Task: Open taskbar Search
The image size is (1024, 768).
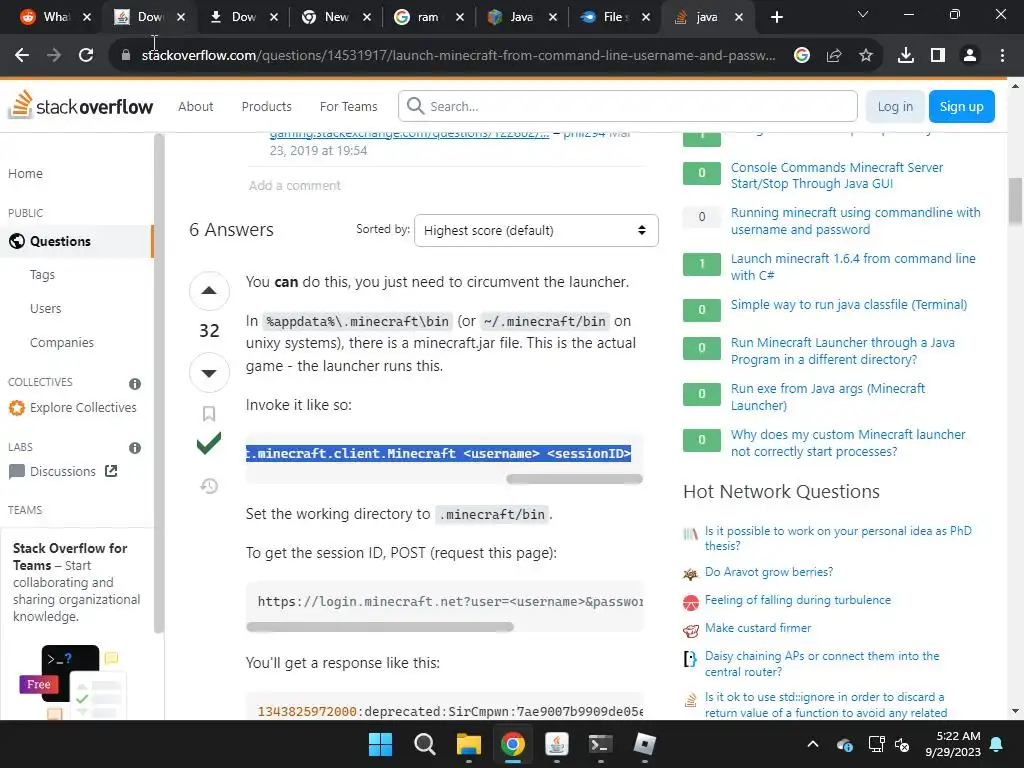Action: pos(424,744)
